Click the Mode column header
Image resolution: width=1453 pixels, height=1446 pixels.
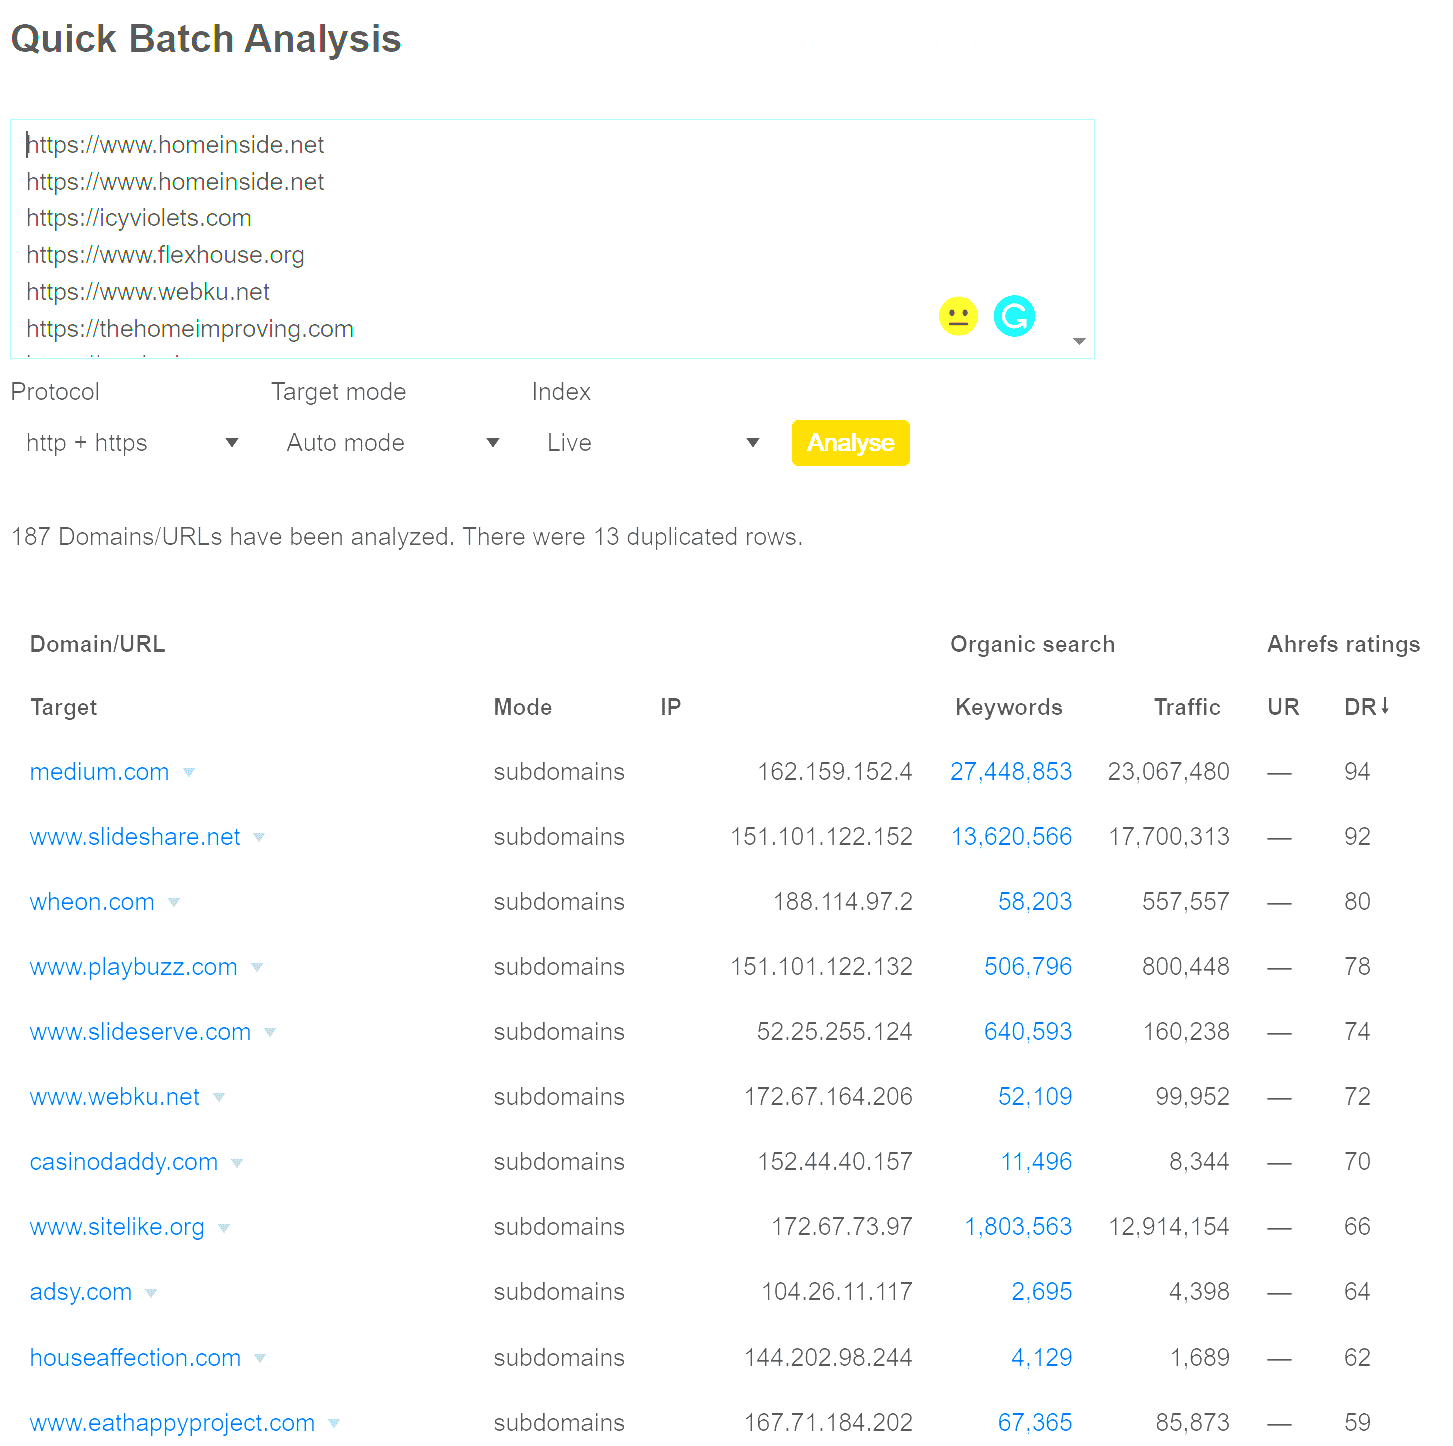pos(523,707)
